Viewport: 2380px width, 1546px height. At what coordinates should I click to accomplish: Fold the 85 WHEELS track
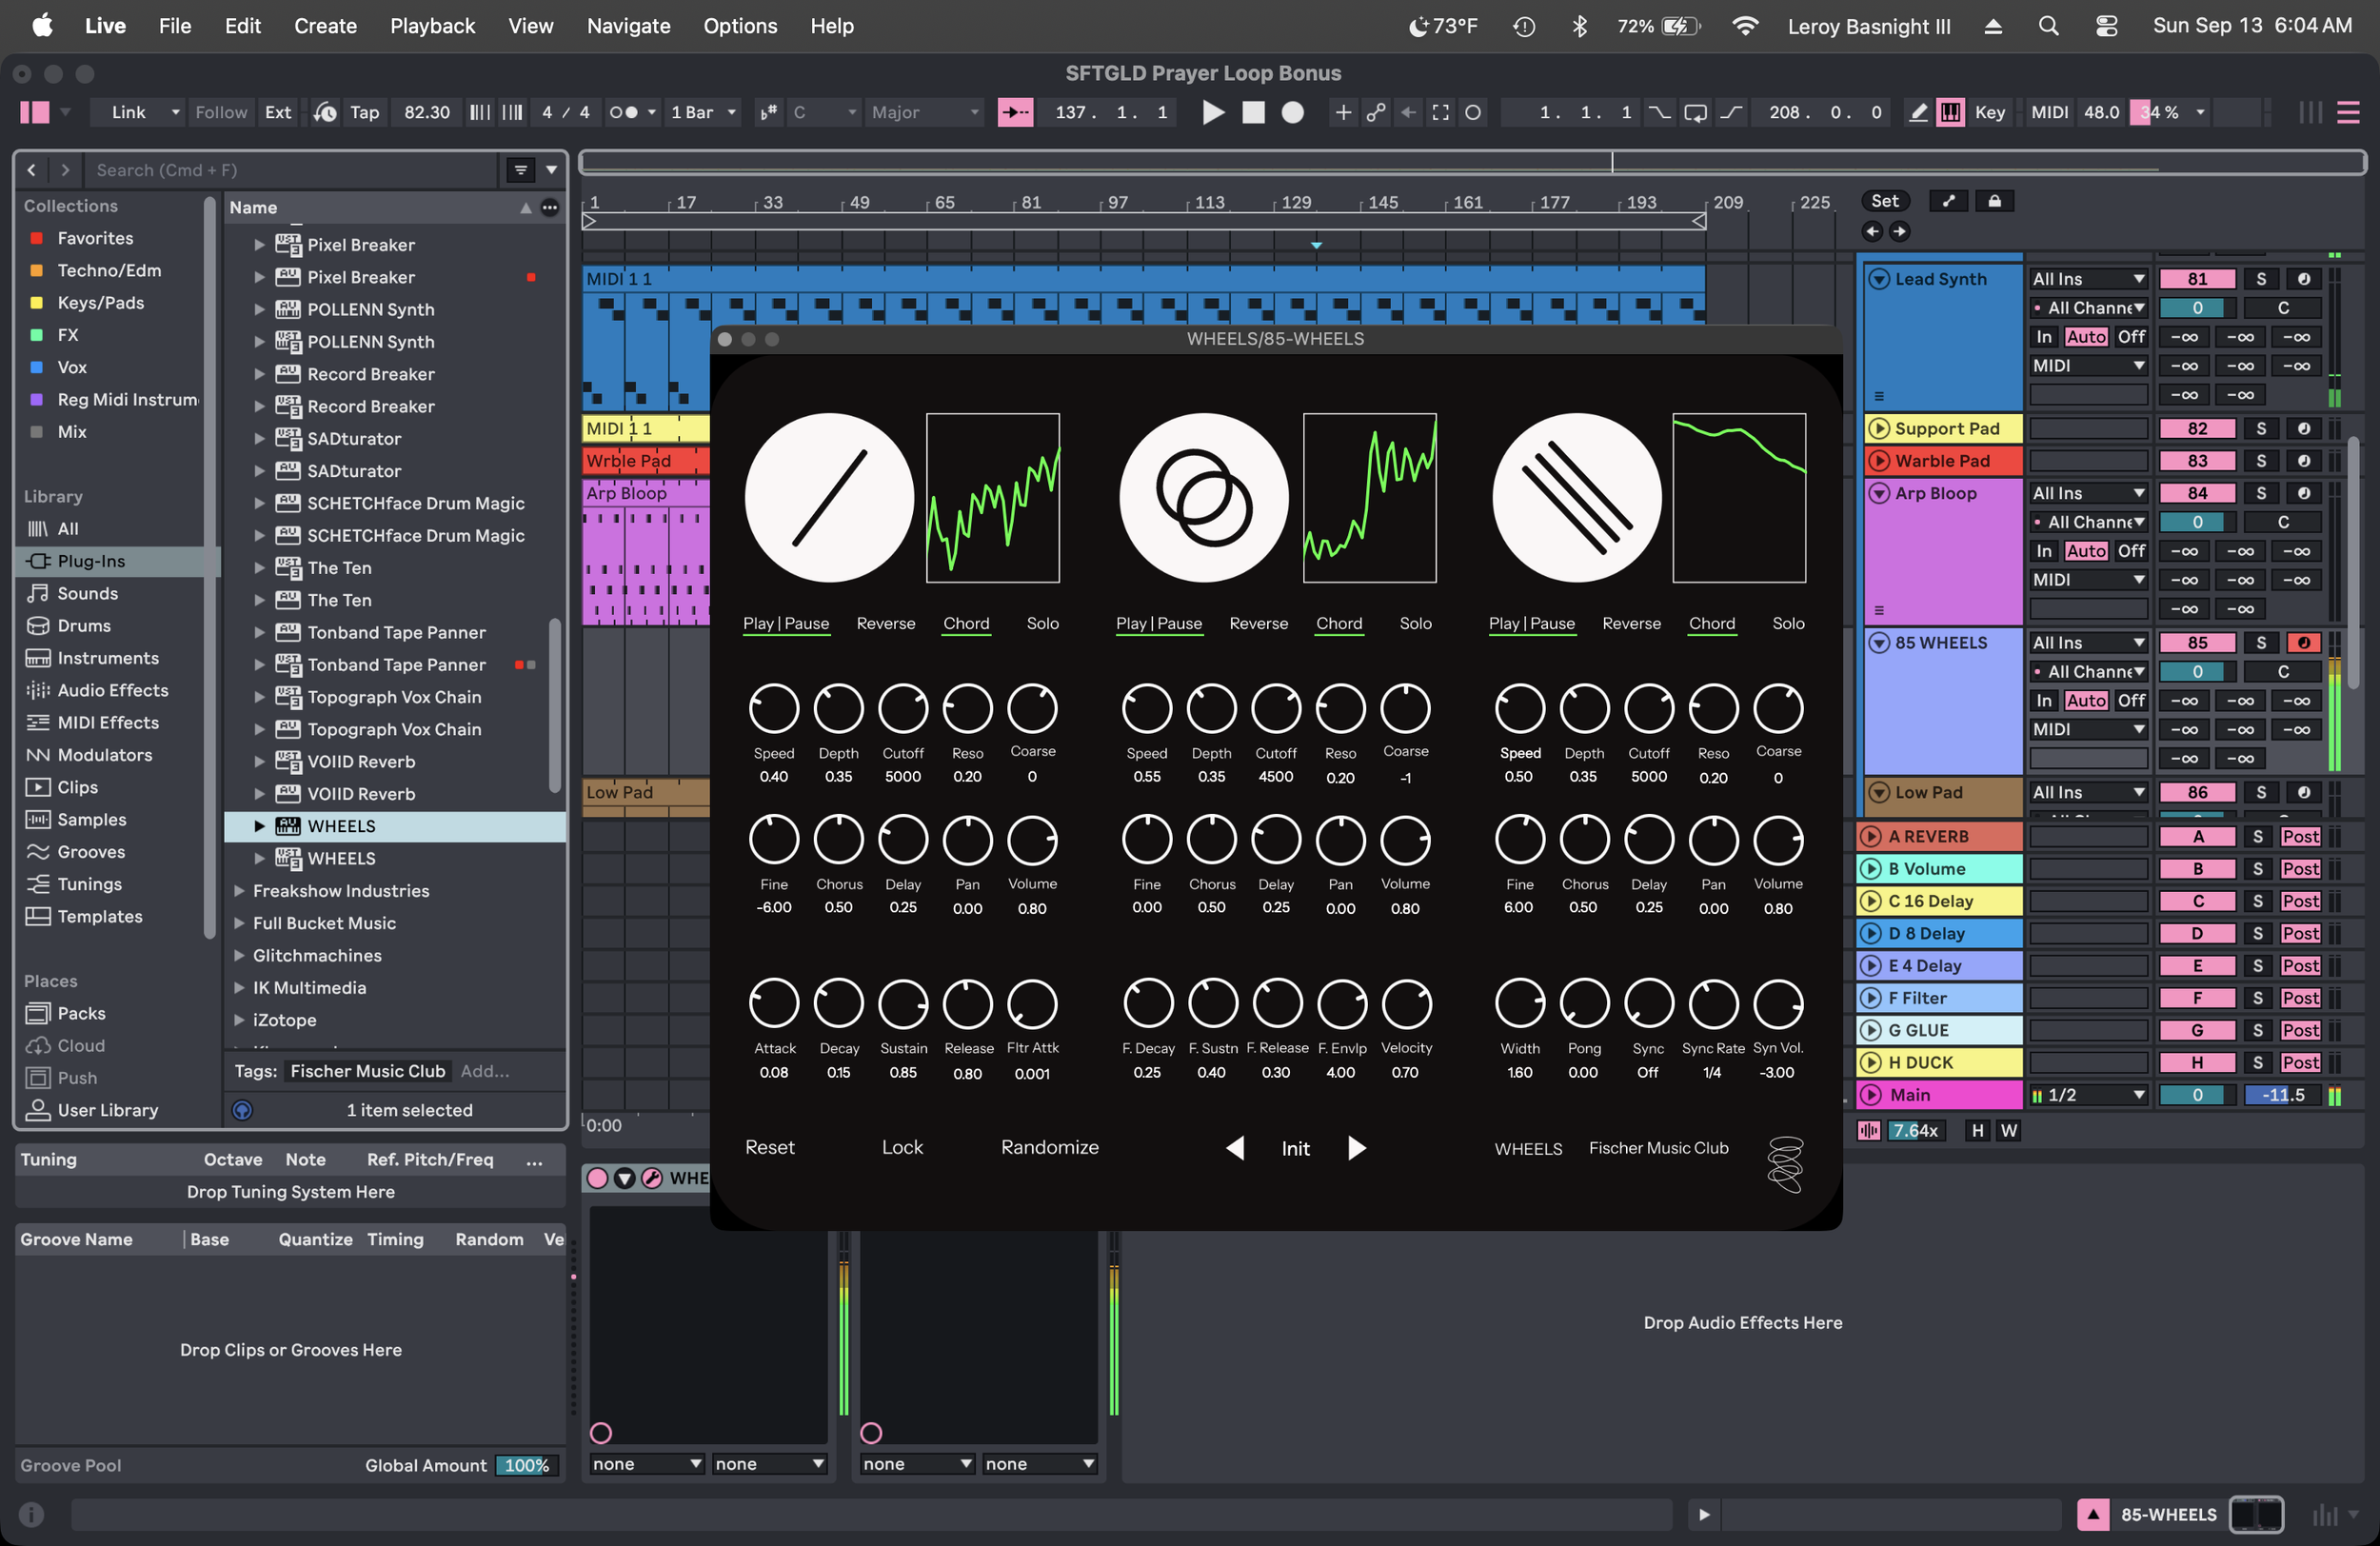tap(1880, 642)
